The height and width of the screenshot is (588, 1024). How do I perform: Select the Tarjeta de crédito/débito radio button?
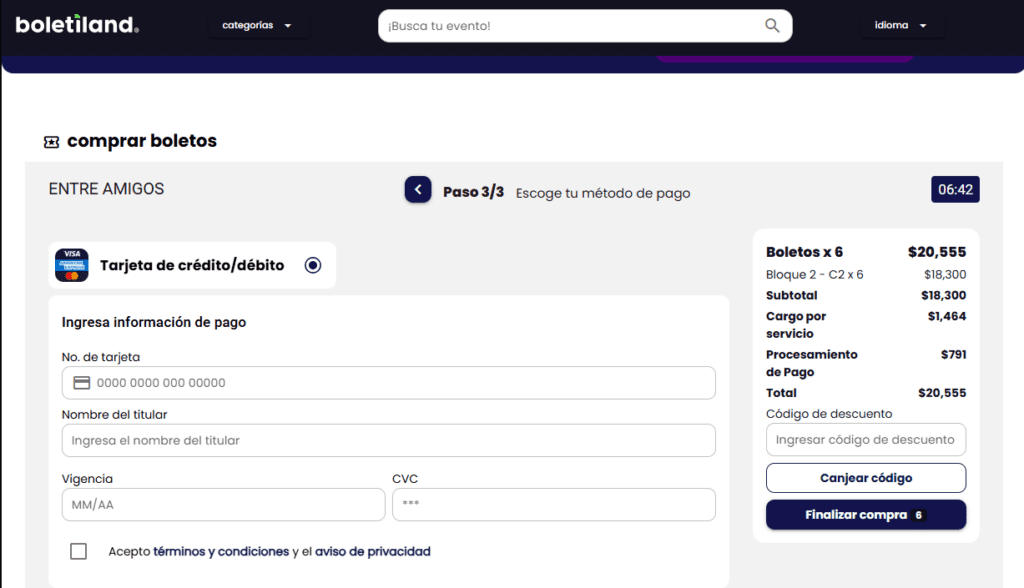coord(312,264)
